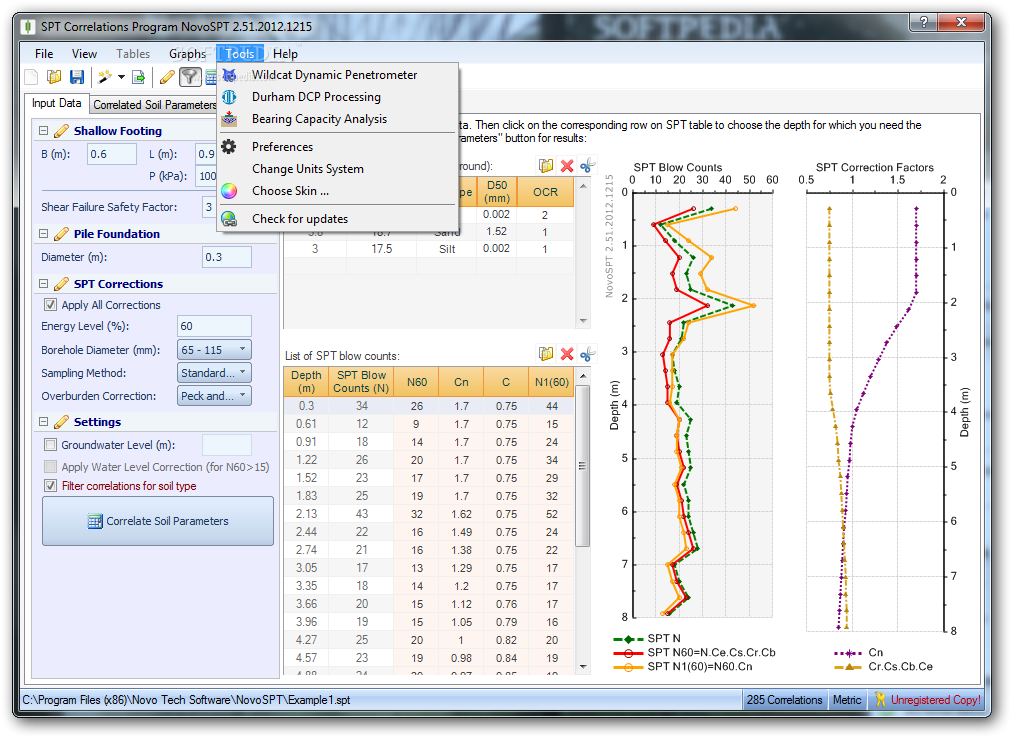Toggle the funnel filter toolbar button
This screenshot has height=738, width=1012.
tap(190, 77)
